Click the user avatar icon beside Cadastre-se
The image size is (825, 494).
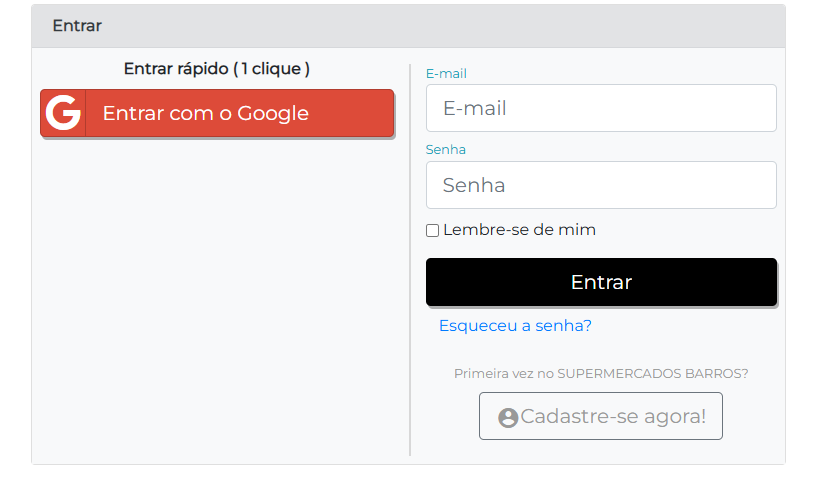508,417
